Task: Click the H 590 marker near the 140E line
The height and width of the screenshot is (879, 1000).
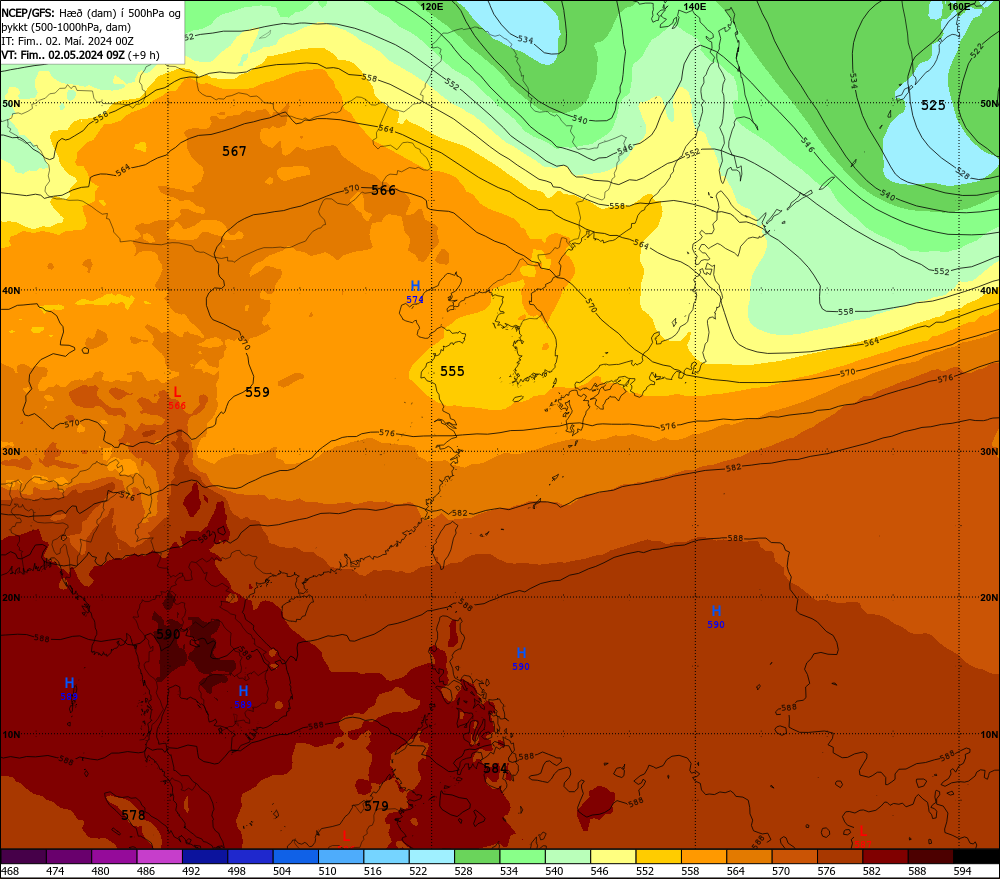Action: [x=716, y=617]
